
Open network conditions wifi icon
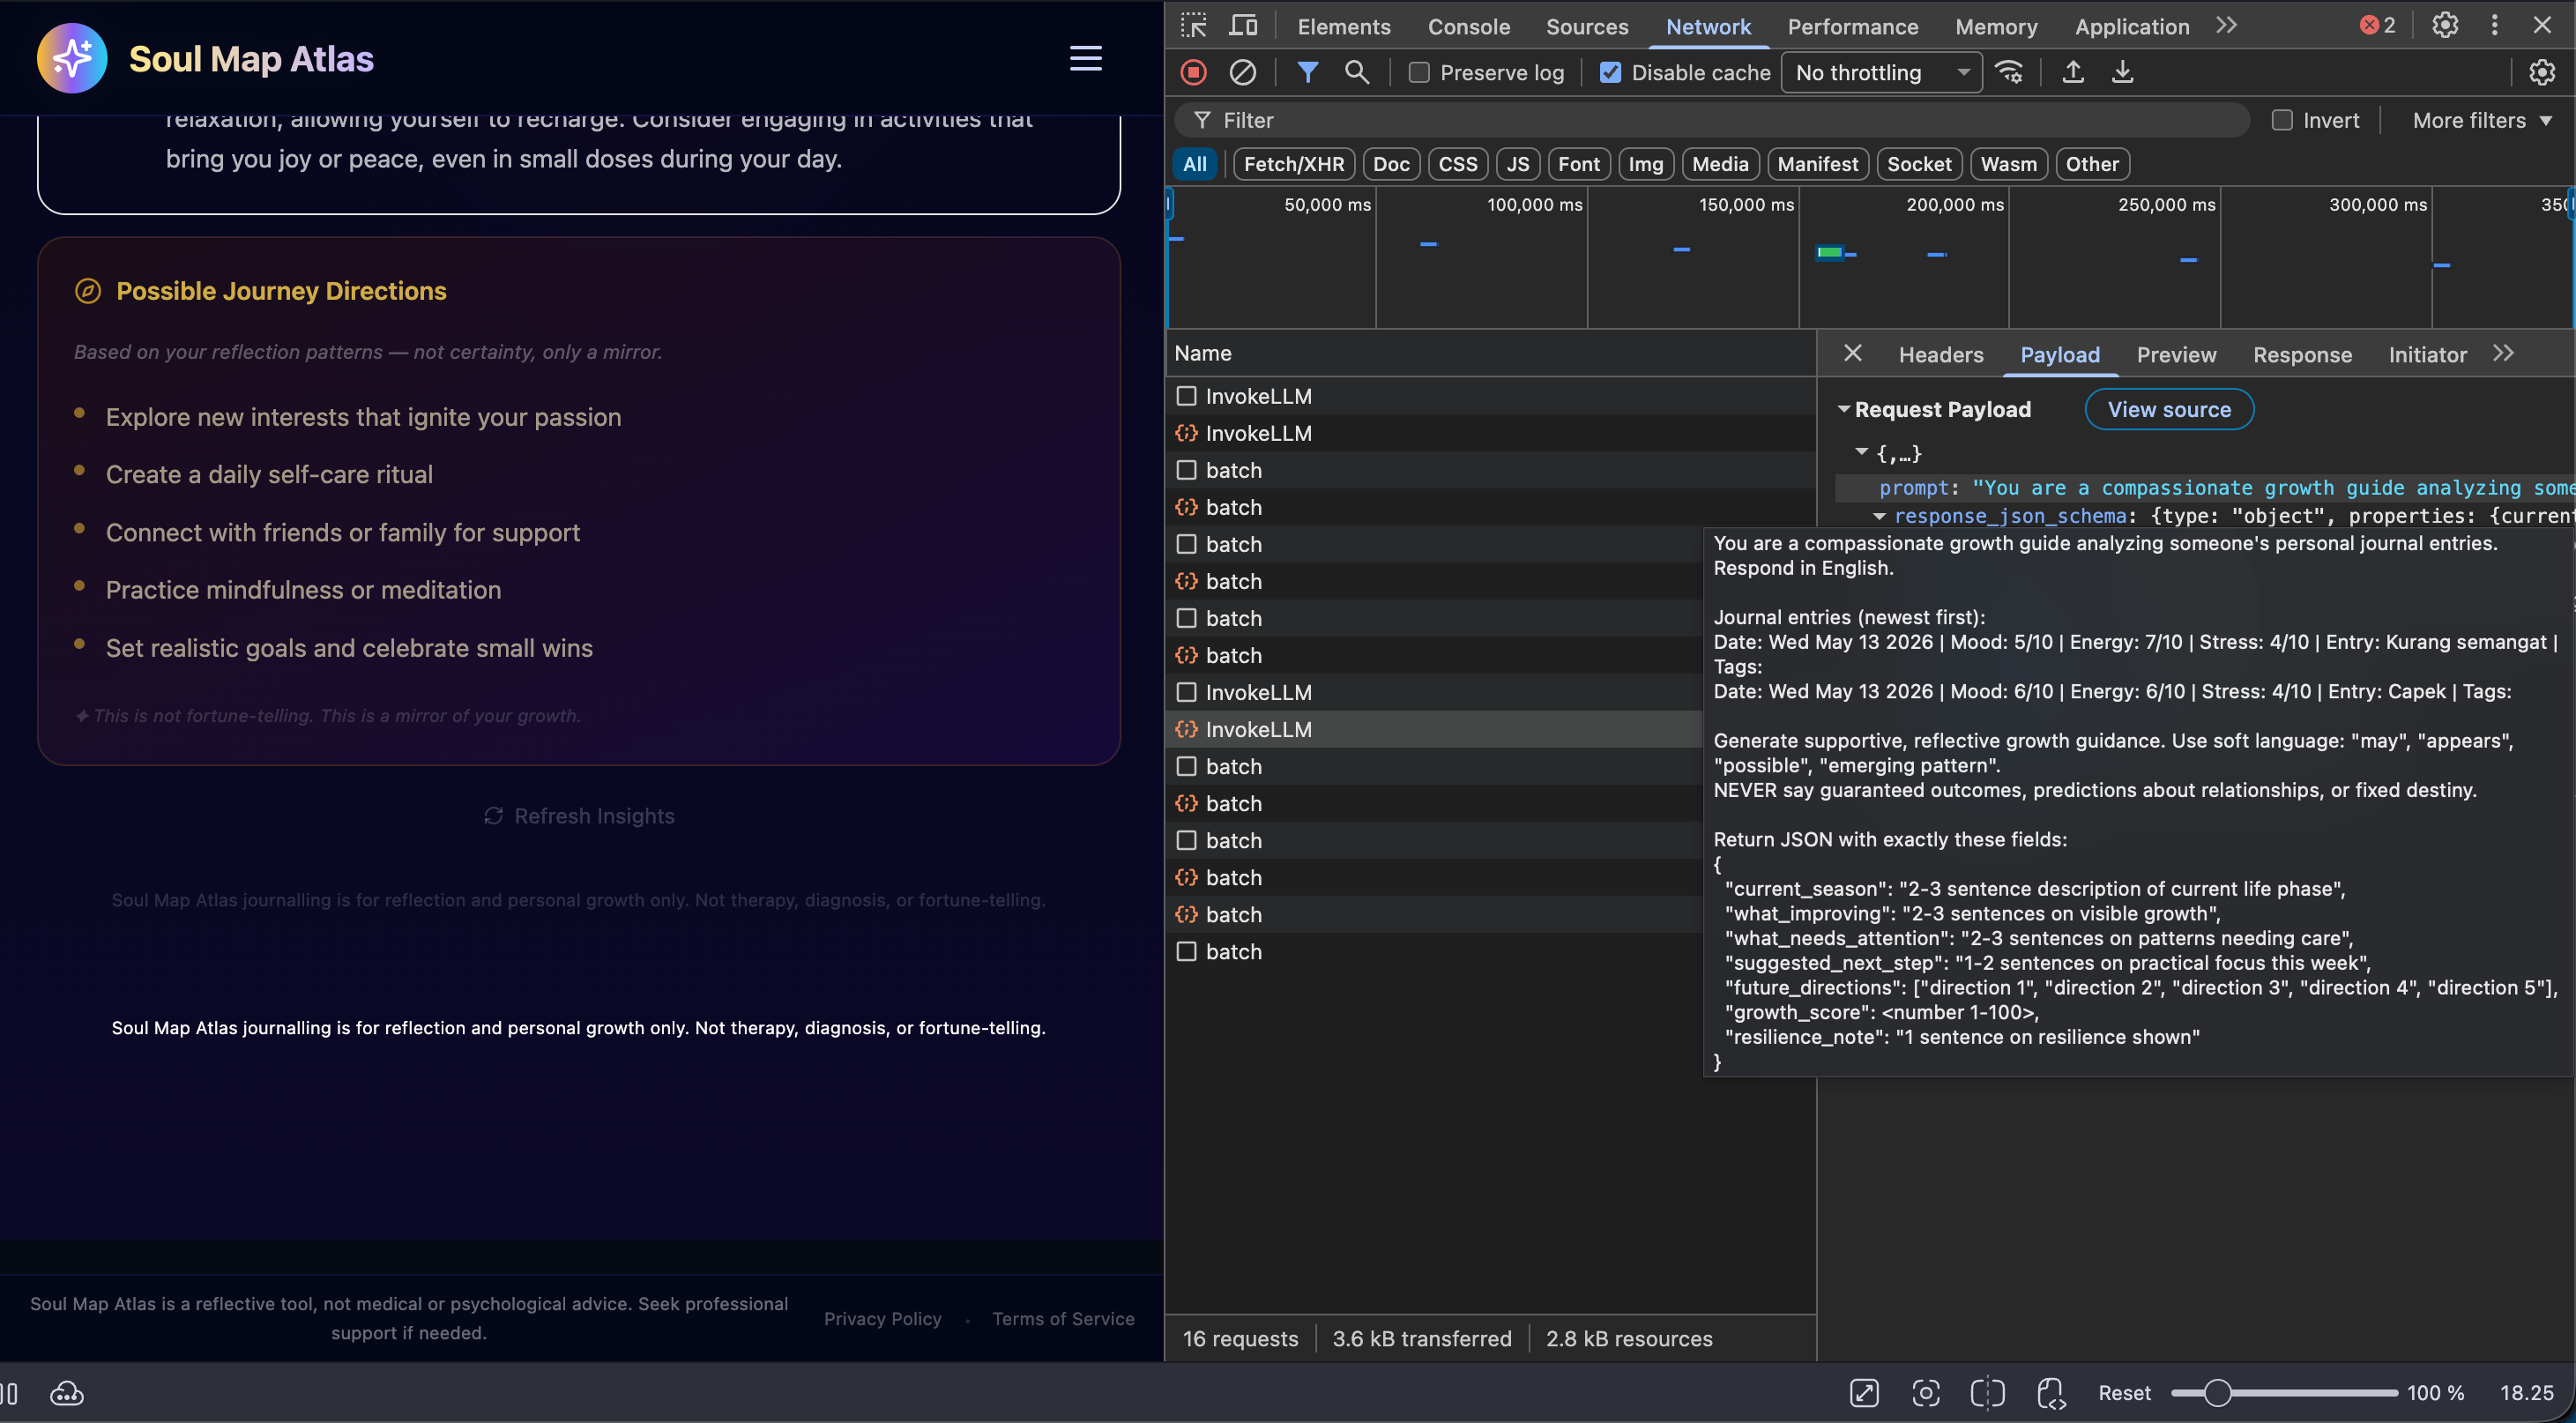tap(2008, 72)
